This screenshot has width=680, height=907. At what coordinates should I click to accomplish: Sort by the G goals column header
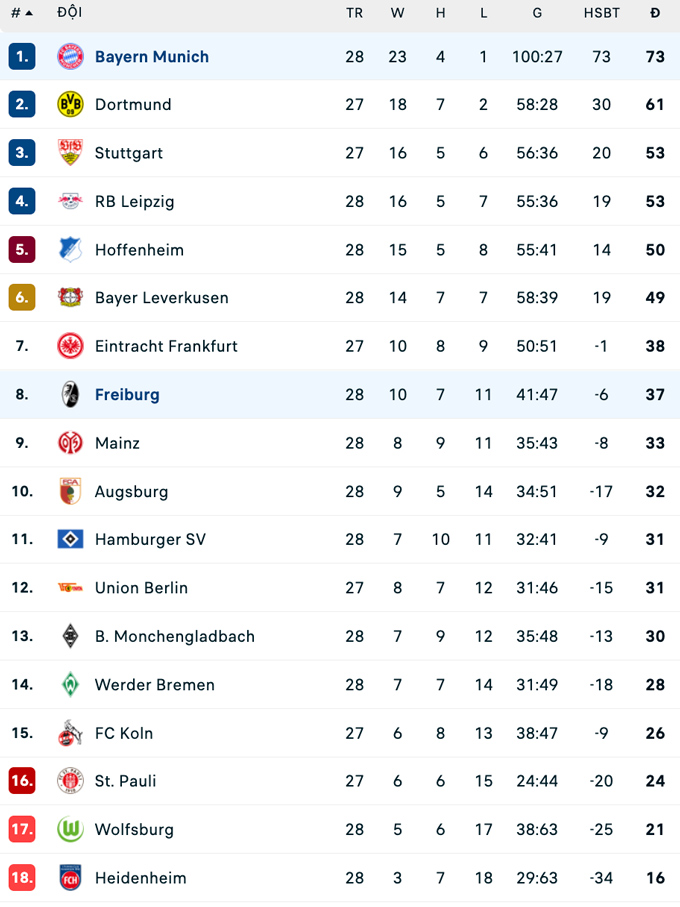(x=537, y=13)
